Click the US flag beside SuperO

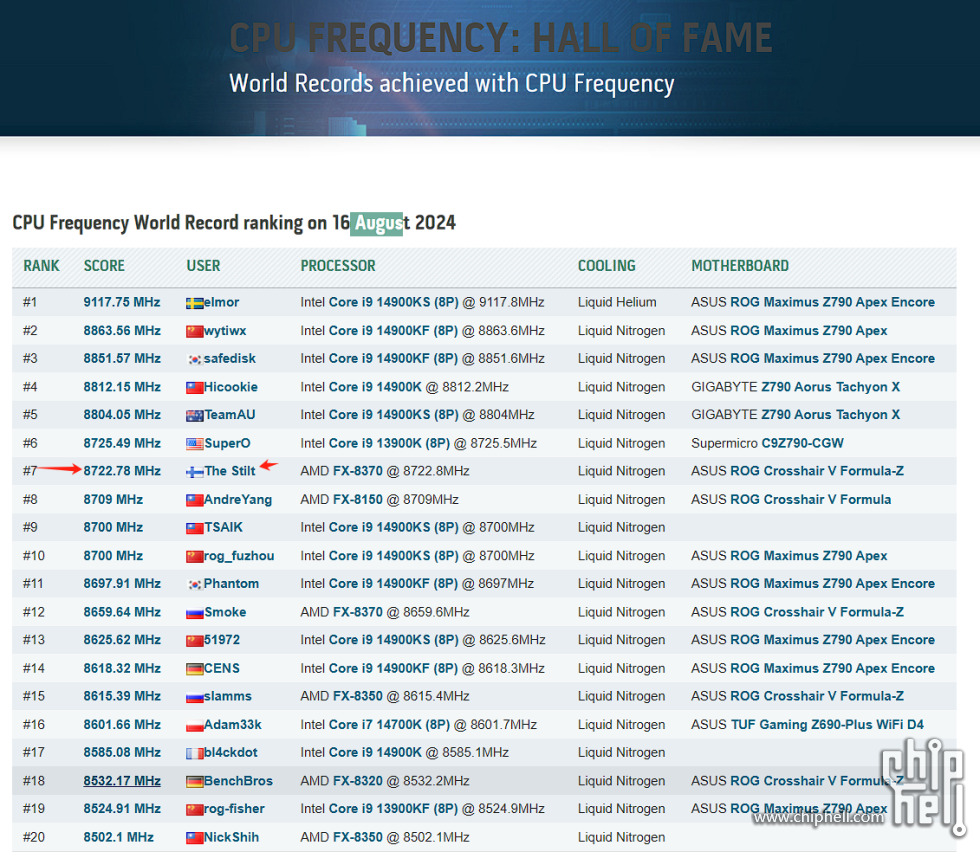coord(194,444)
